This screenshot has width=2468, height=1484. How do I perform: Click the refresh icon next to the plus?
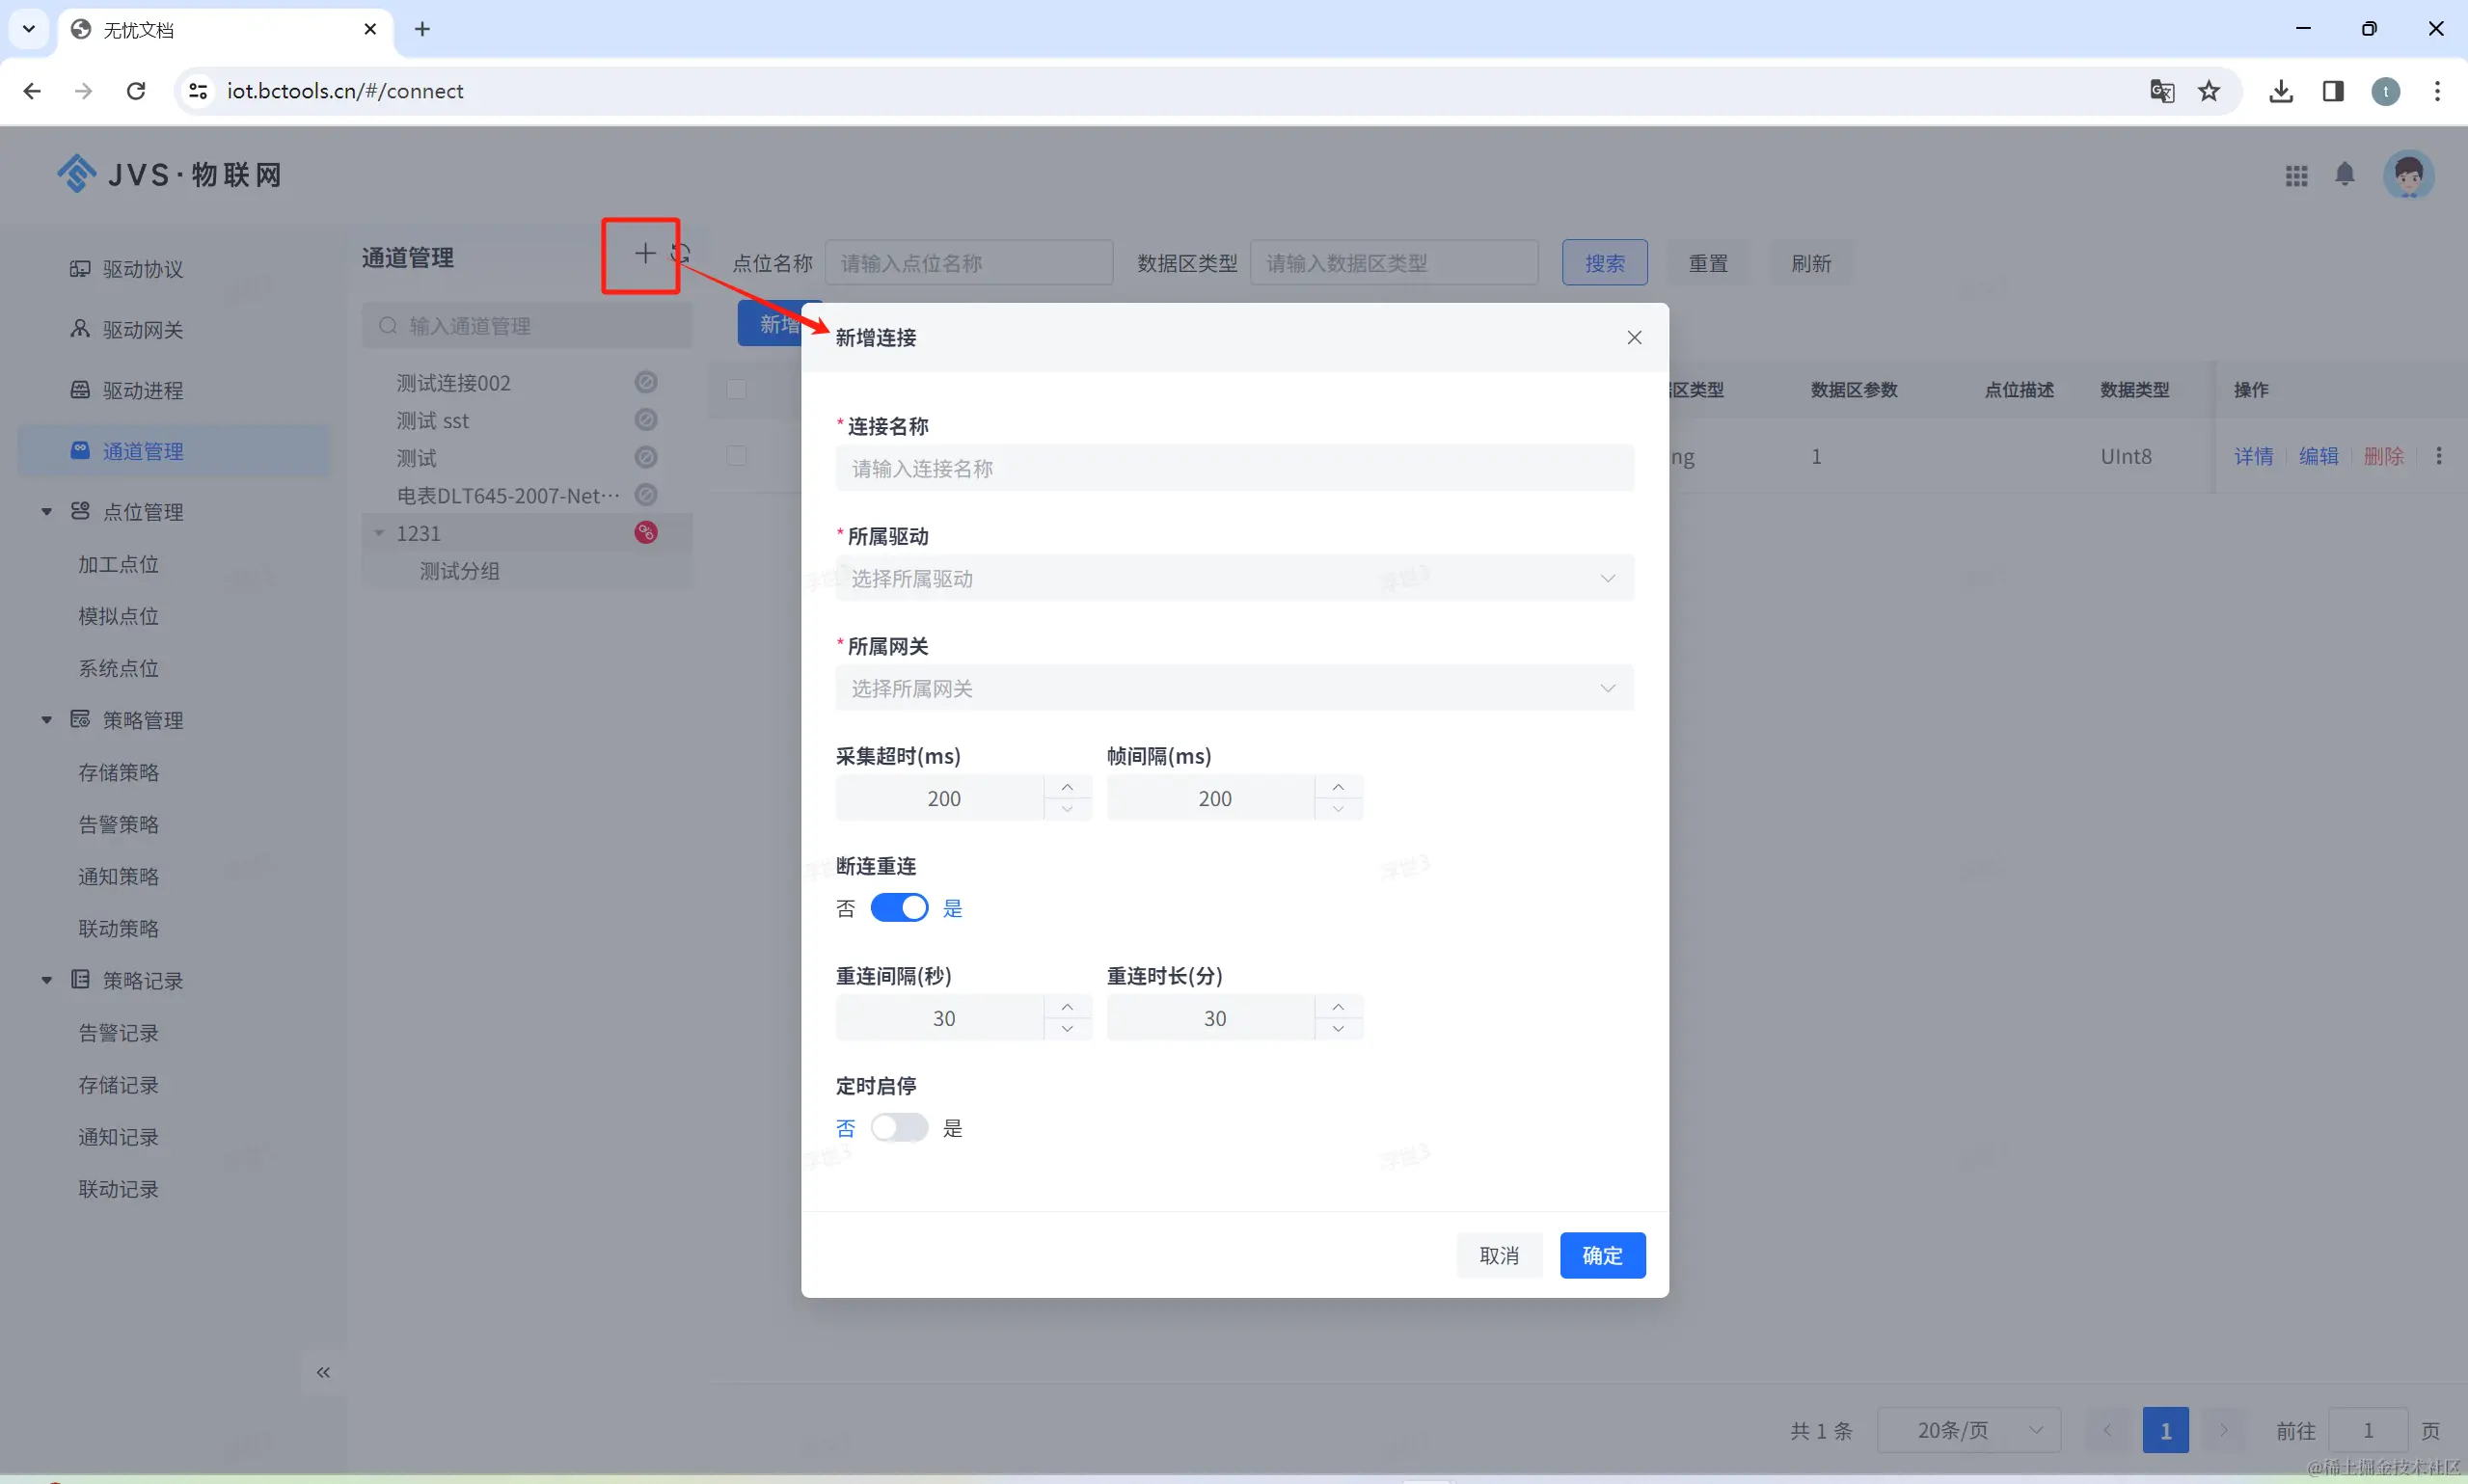click(682, 254)
